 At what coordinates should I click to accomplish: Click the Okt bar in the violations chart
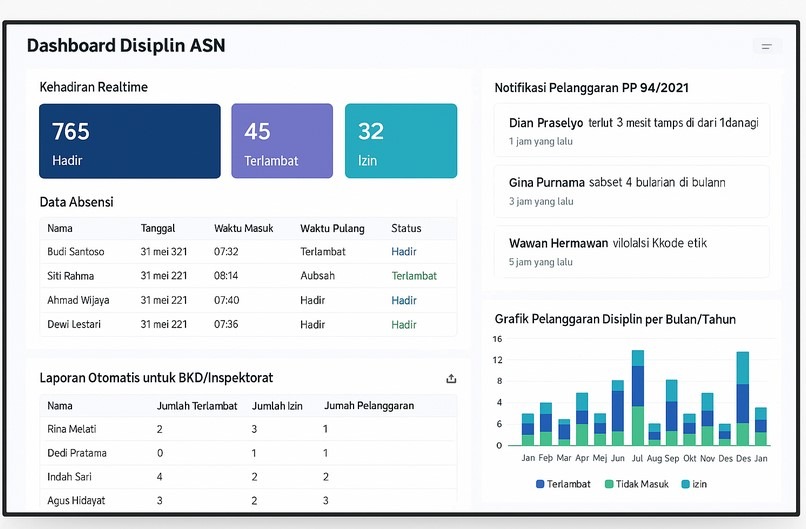(x=689, y=429)
